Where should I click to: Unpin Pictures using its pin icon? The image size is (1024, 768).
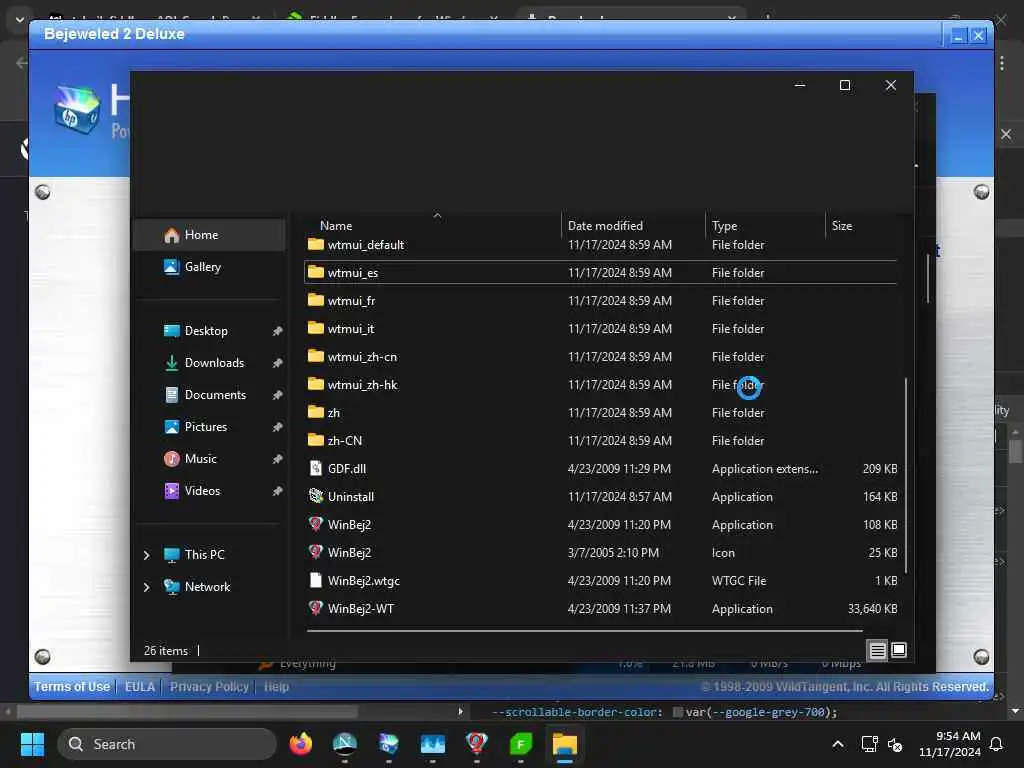pyautogui.click(x=278, y=427)
